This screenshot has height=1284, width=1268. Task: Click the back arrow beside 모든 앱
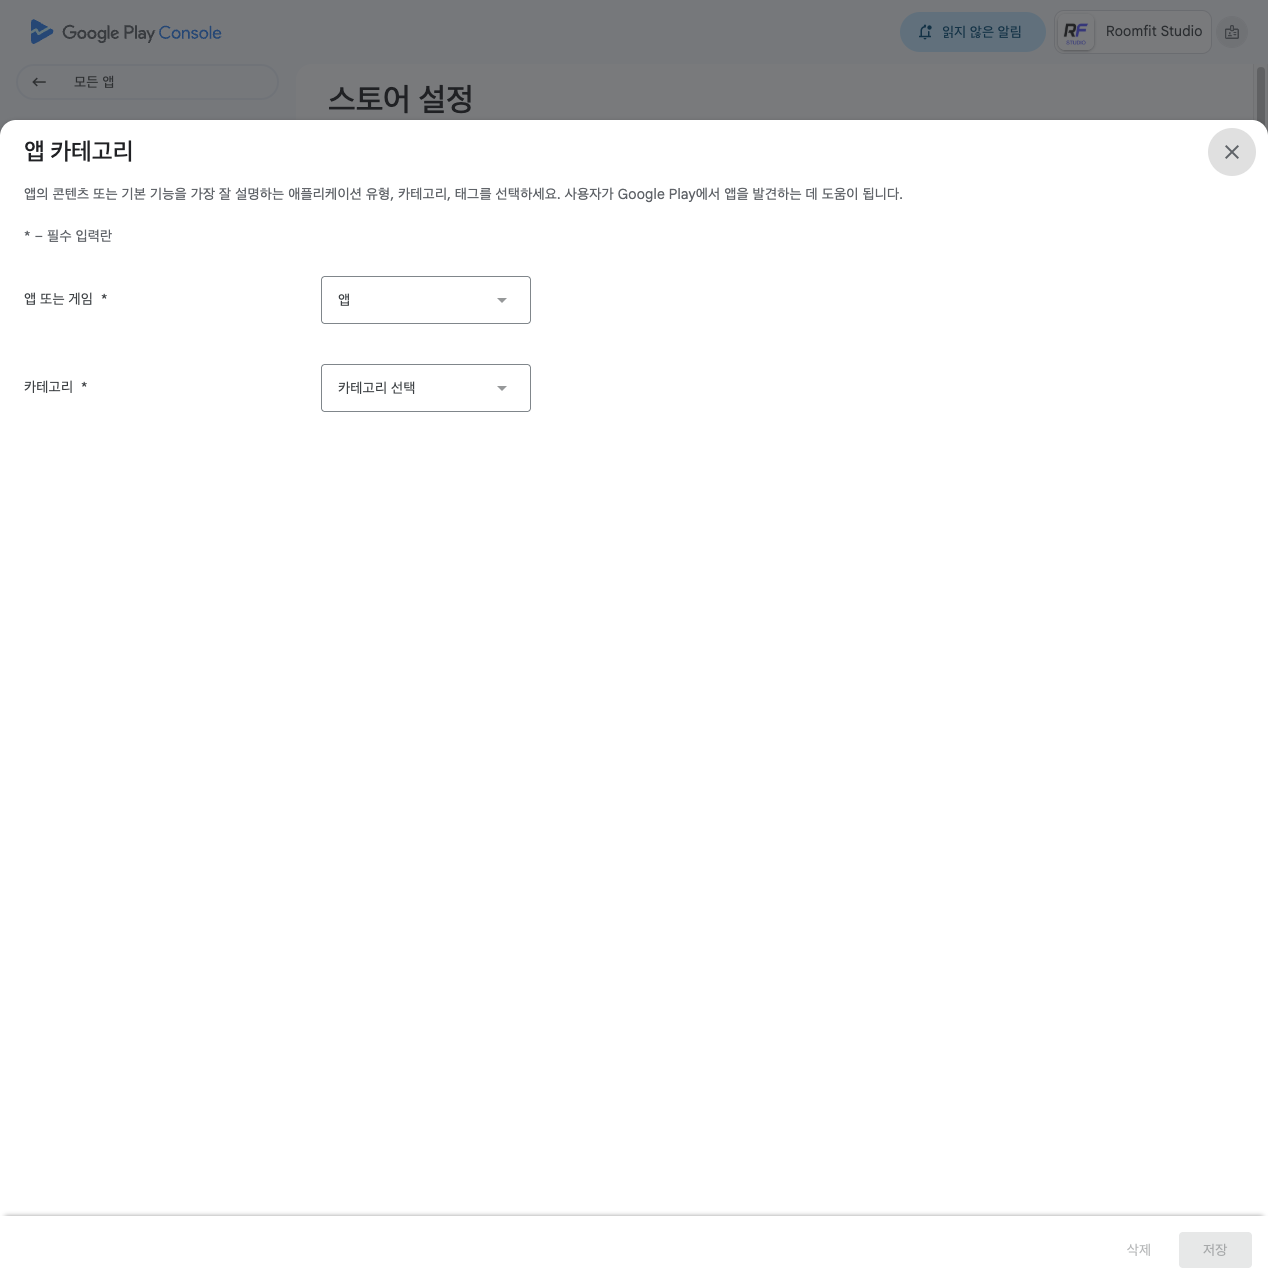39,82
